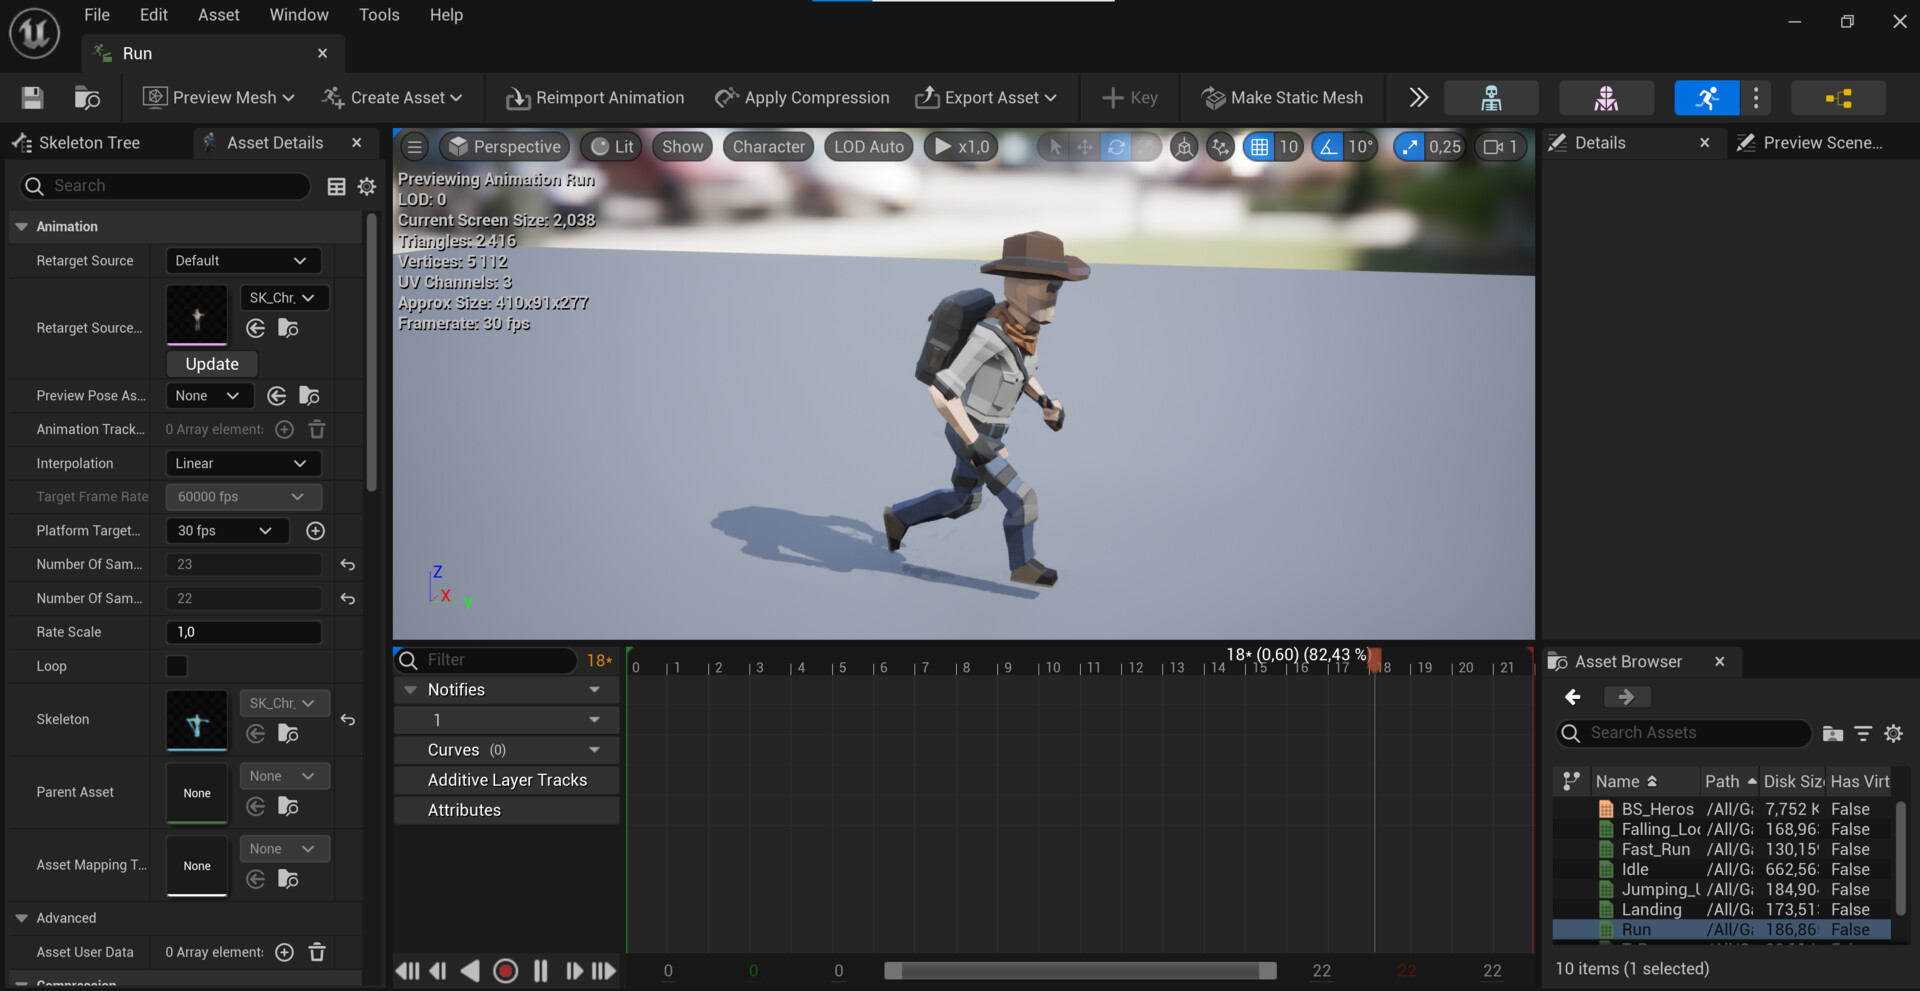Click within the timeline scrub bar
Image resolution: width=1920 pixels, height=991 pixels.
coord(1000,667)
